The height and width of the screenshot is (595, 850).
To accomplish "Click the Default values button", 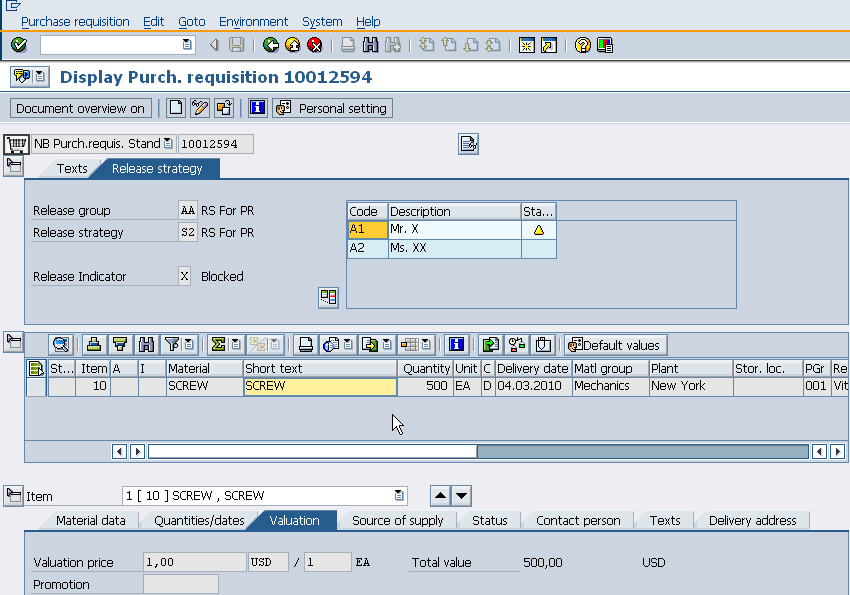I will tap(616, 345).
